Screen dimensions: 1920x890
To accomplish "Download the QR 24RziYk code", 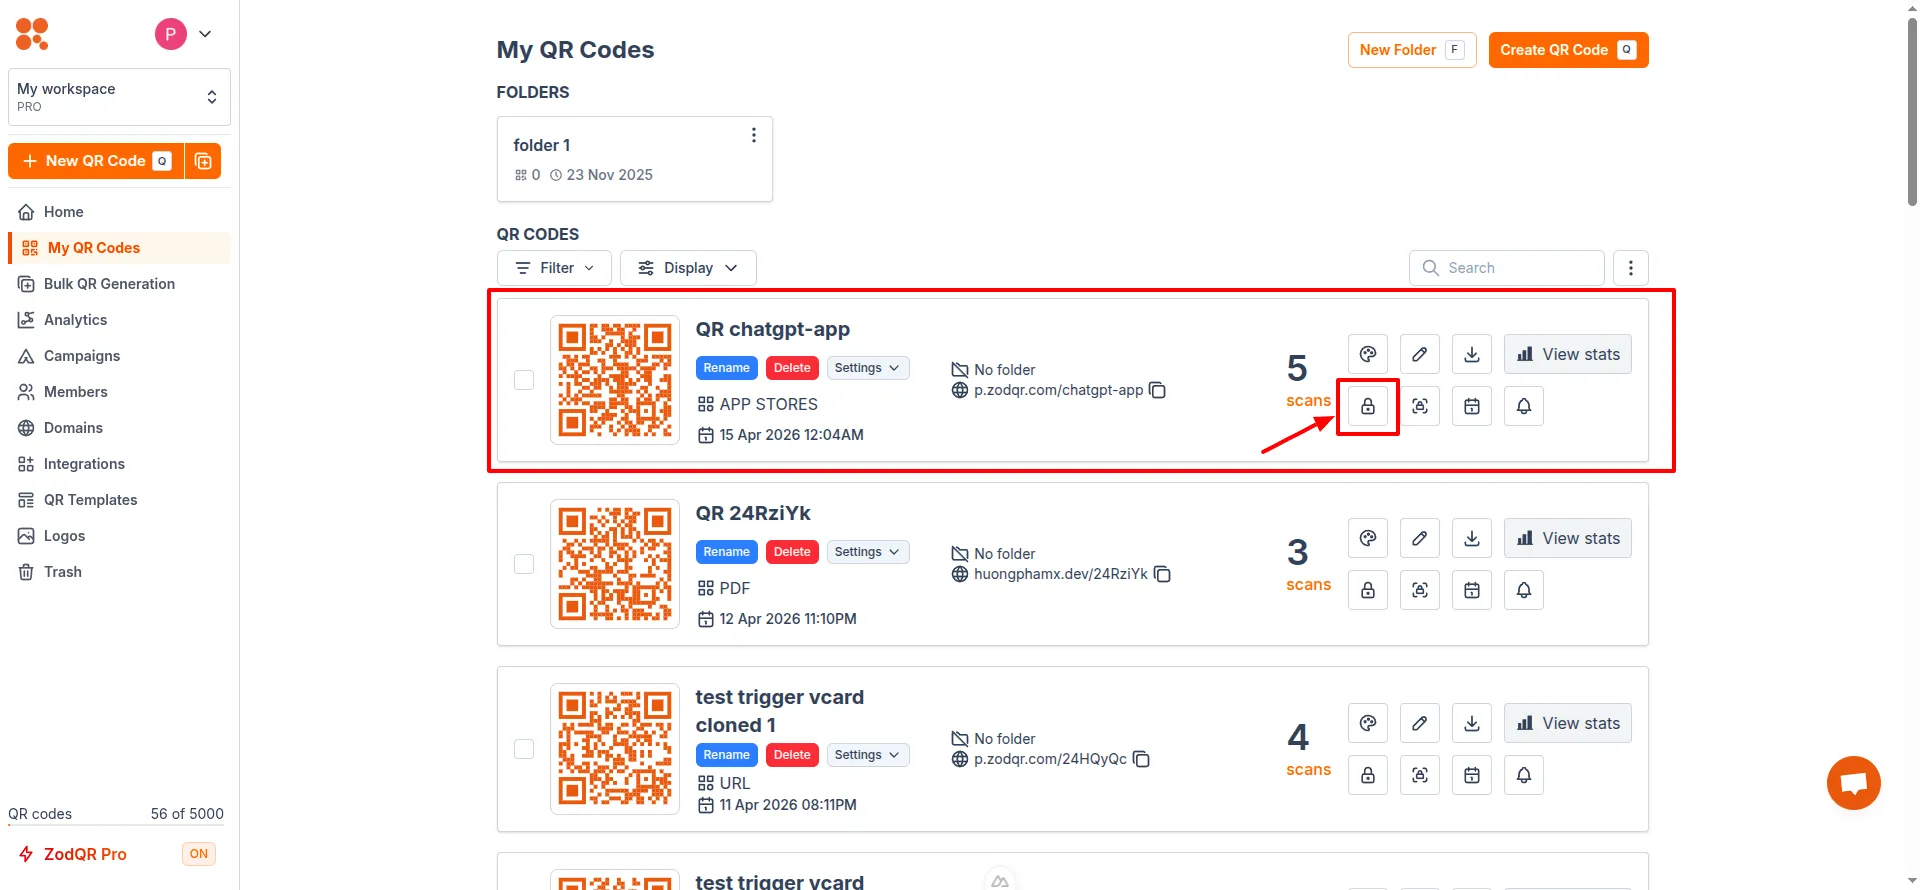I will tap(1472, 538).
